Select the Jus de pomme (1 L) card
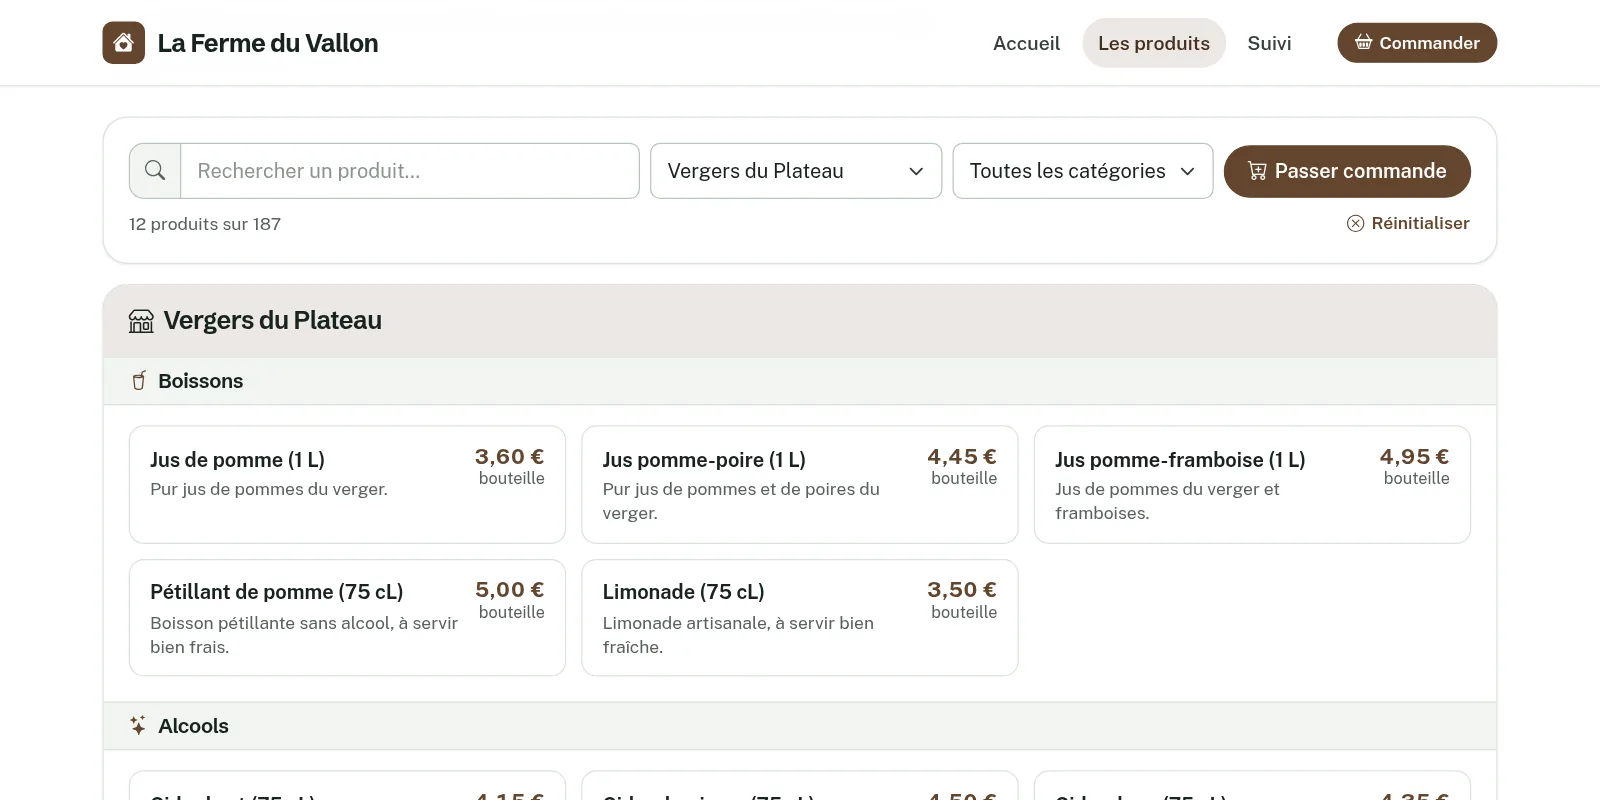Image resolution: width=1600 pixels, height=800 pixels. point(347,485)
